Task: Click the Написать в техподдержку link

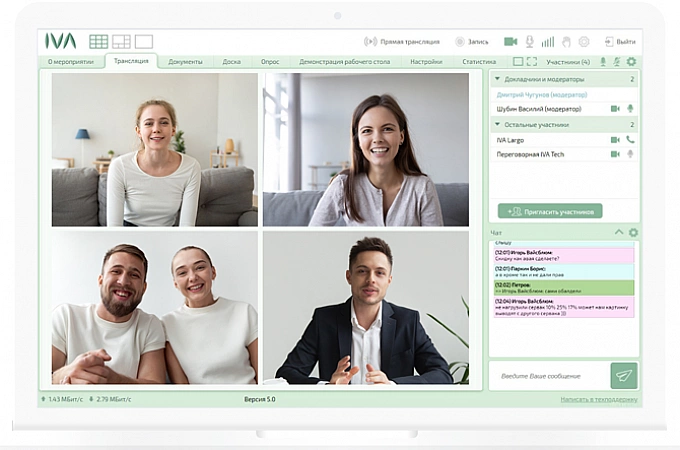Action: pos(598,399)
